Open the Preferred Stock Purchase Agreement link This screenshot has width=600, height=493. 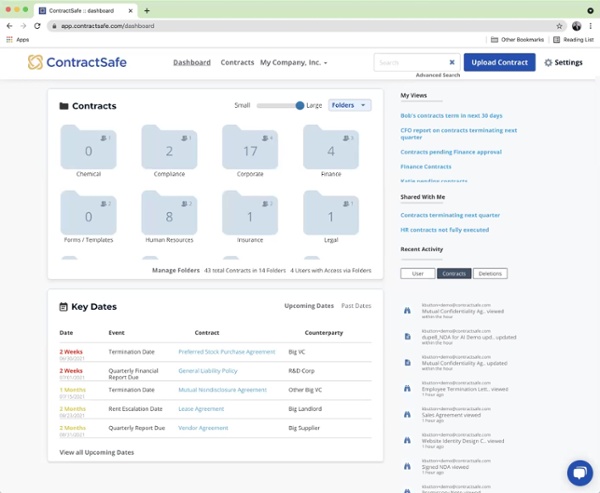click(226, 352)
